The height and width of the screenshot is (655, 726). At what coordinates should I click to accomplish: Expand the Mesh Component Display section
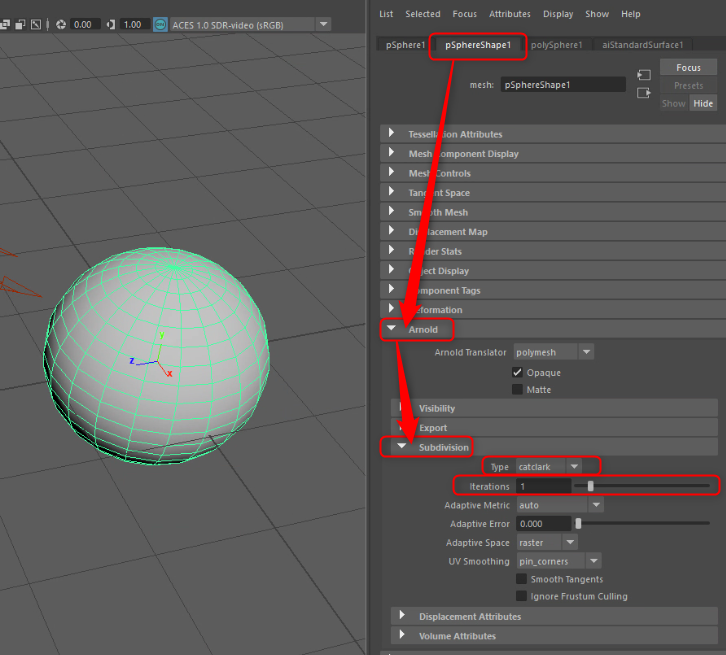click(553, 154)
